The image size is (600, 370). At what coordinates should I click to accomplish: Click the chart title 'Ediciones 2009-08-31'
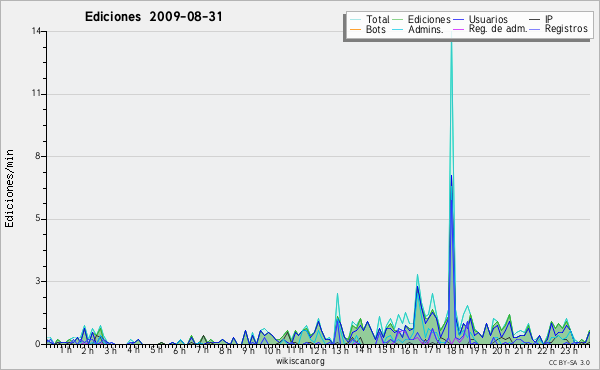point(153,17)
